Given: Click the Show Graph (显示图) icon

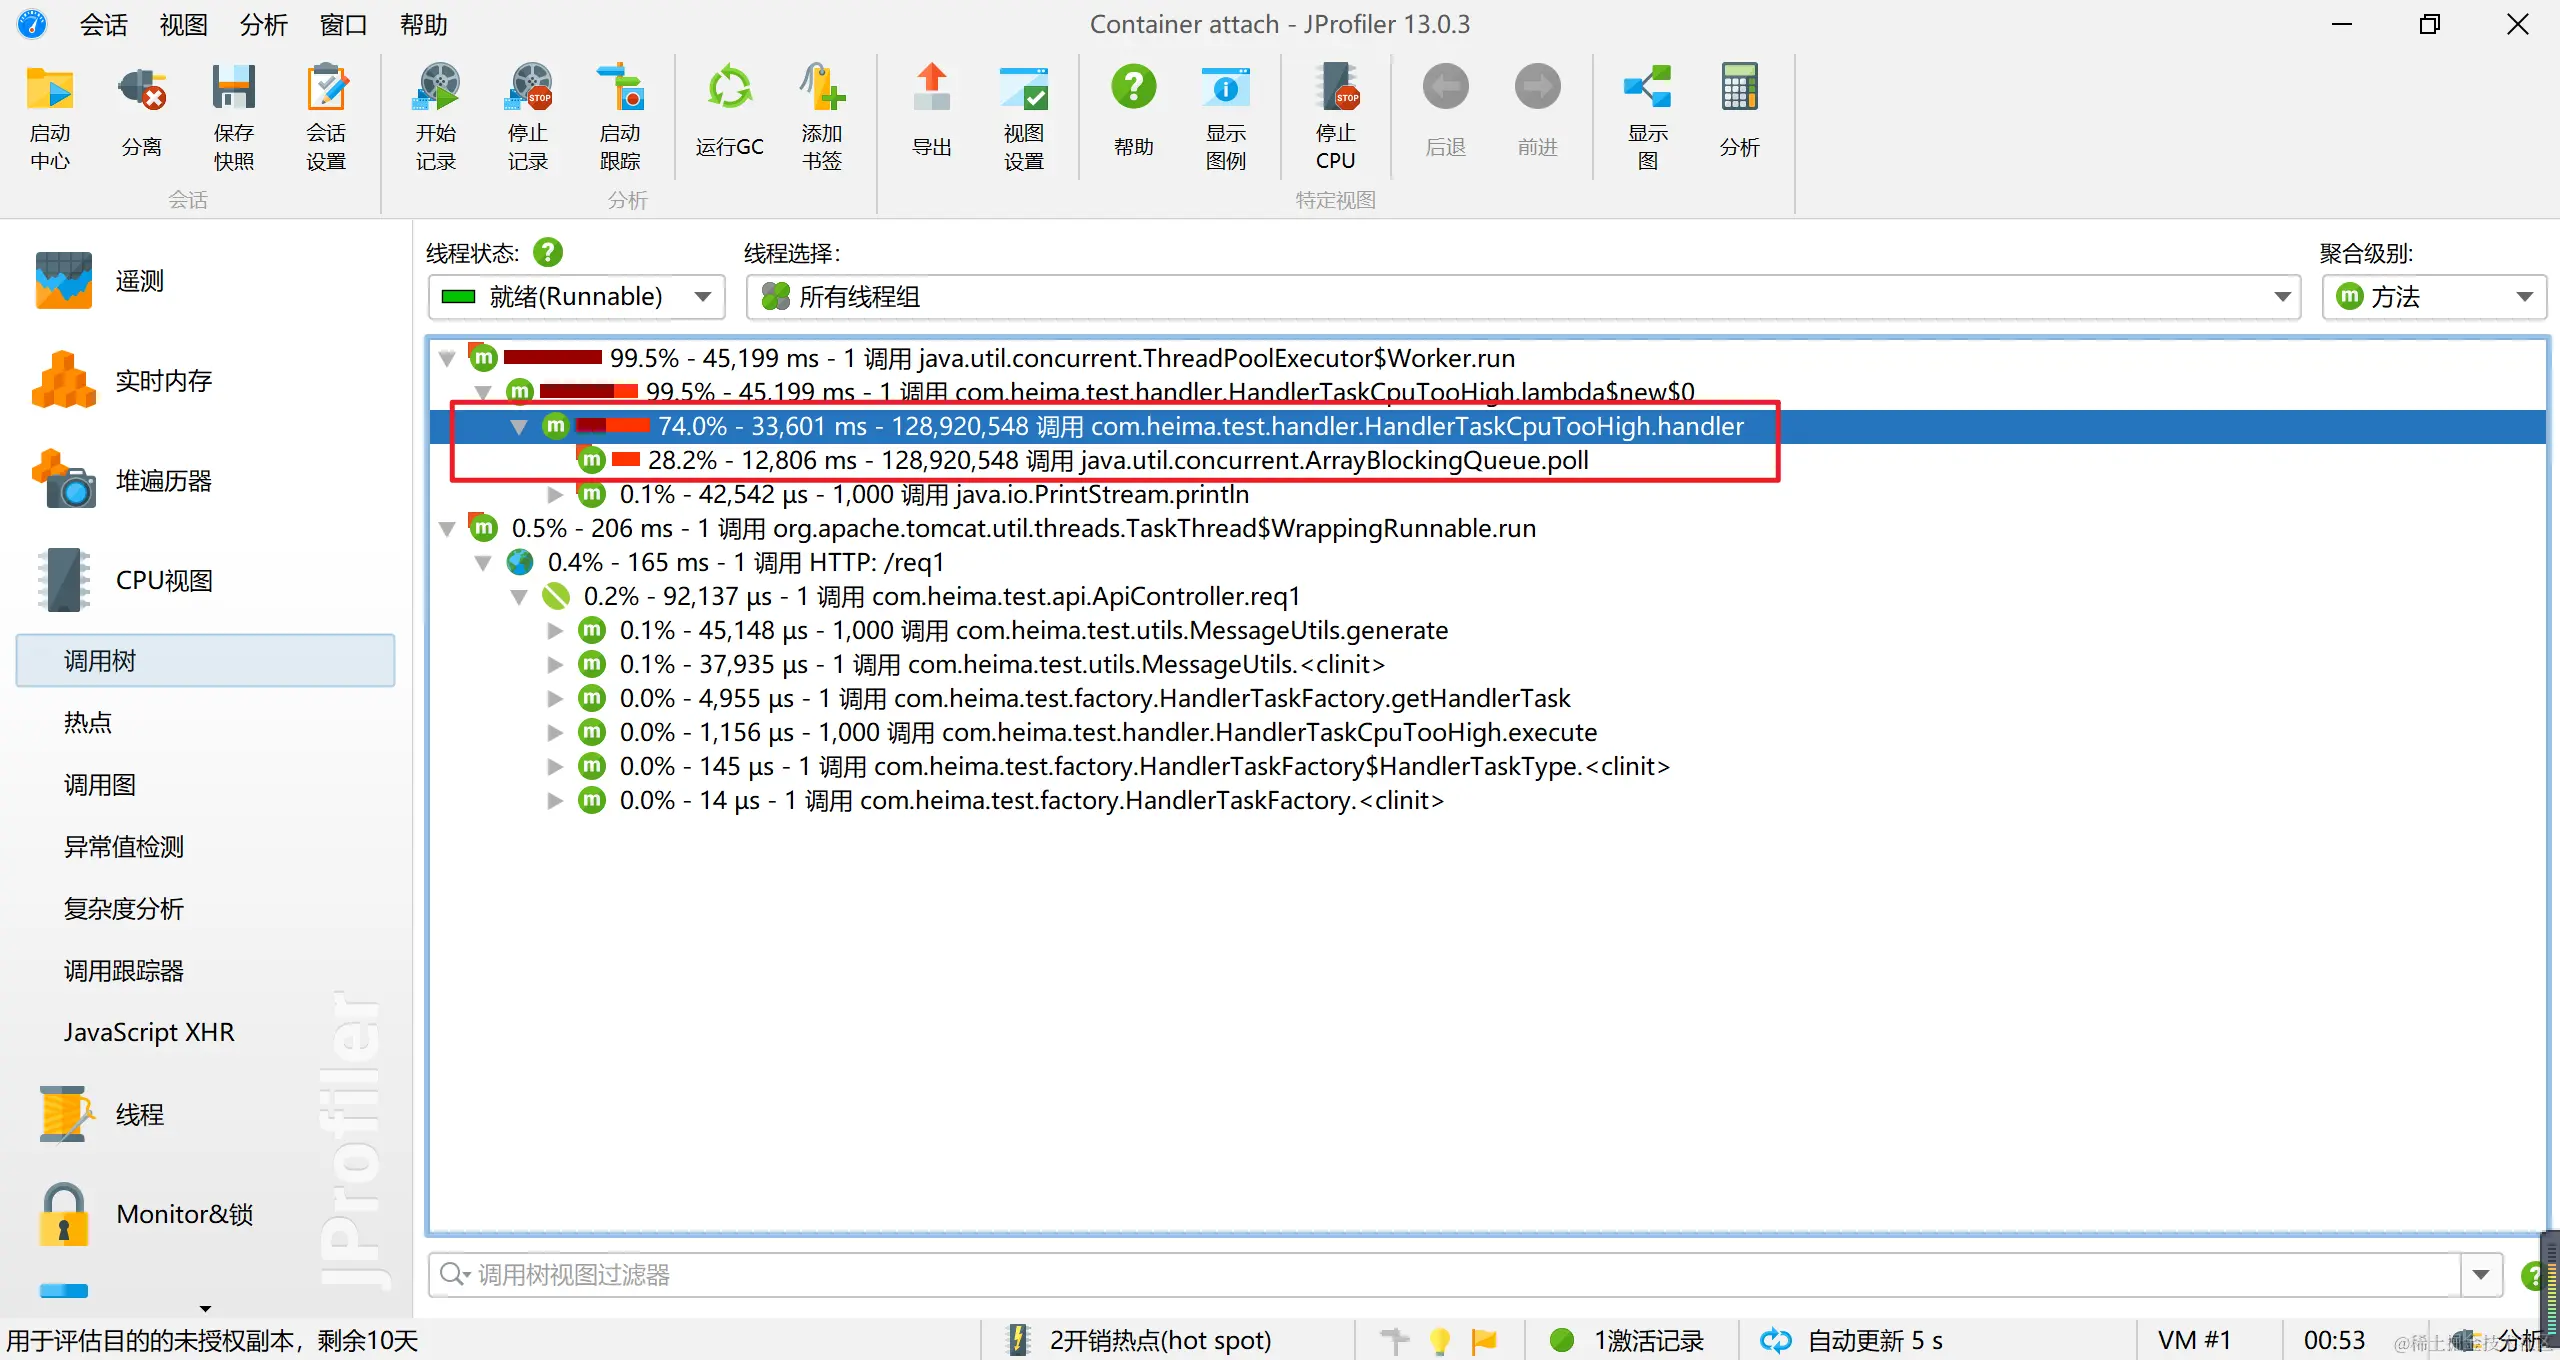Looking at the screenshot, I should pos(1647,90).
